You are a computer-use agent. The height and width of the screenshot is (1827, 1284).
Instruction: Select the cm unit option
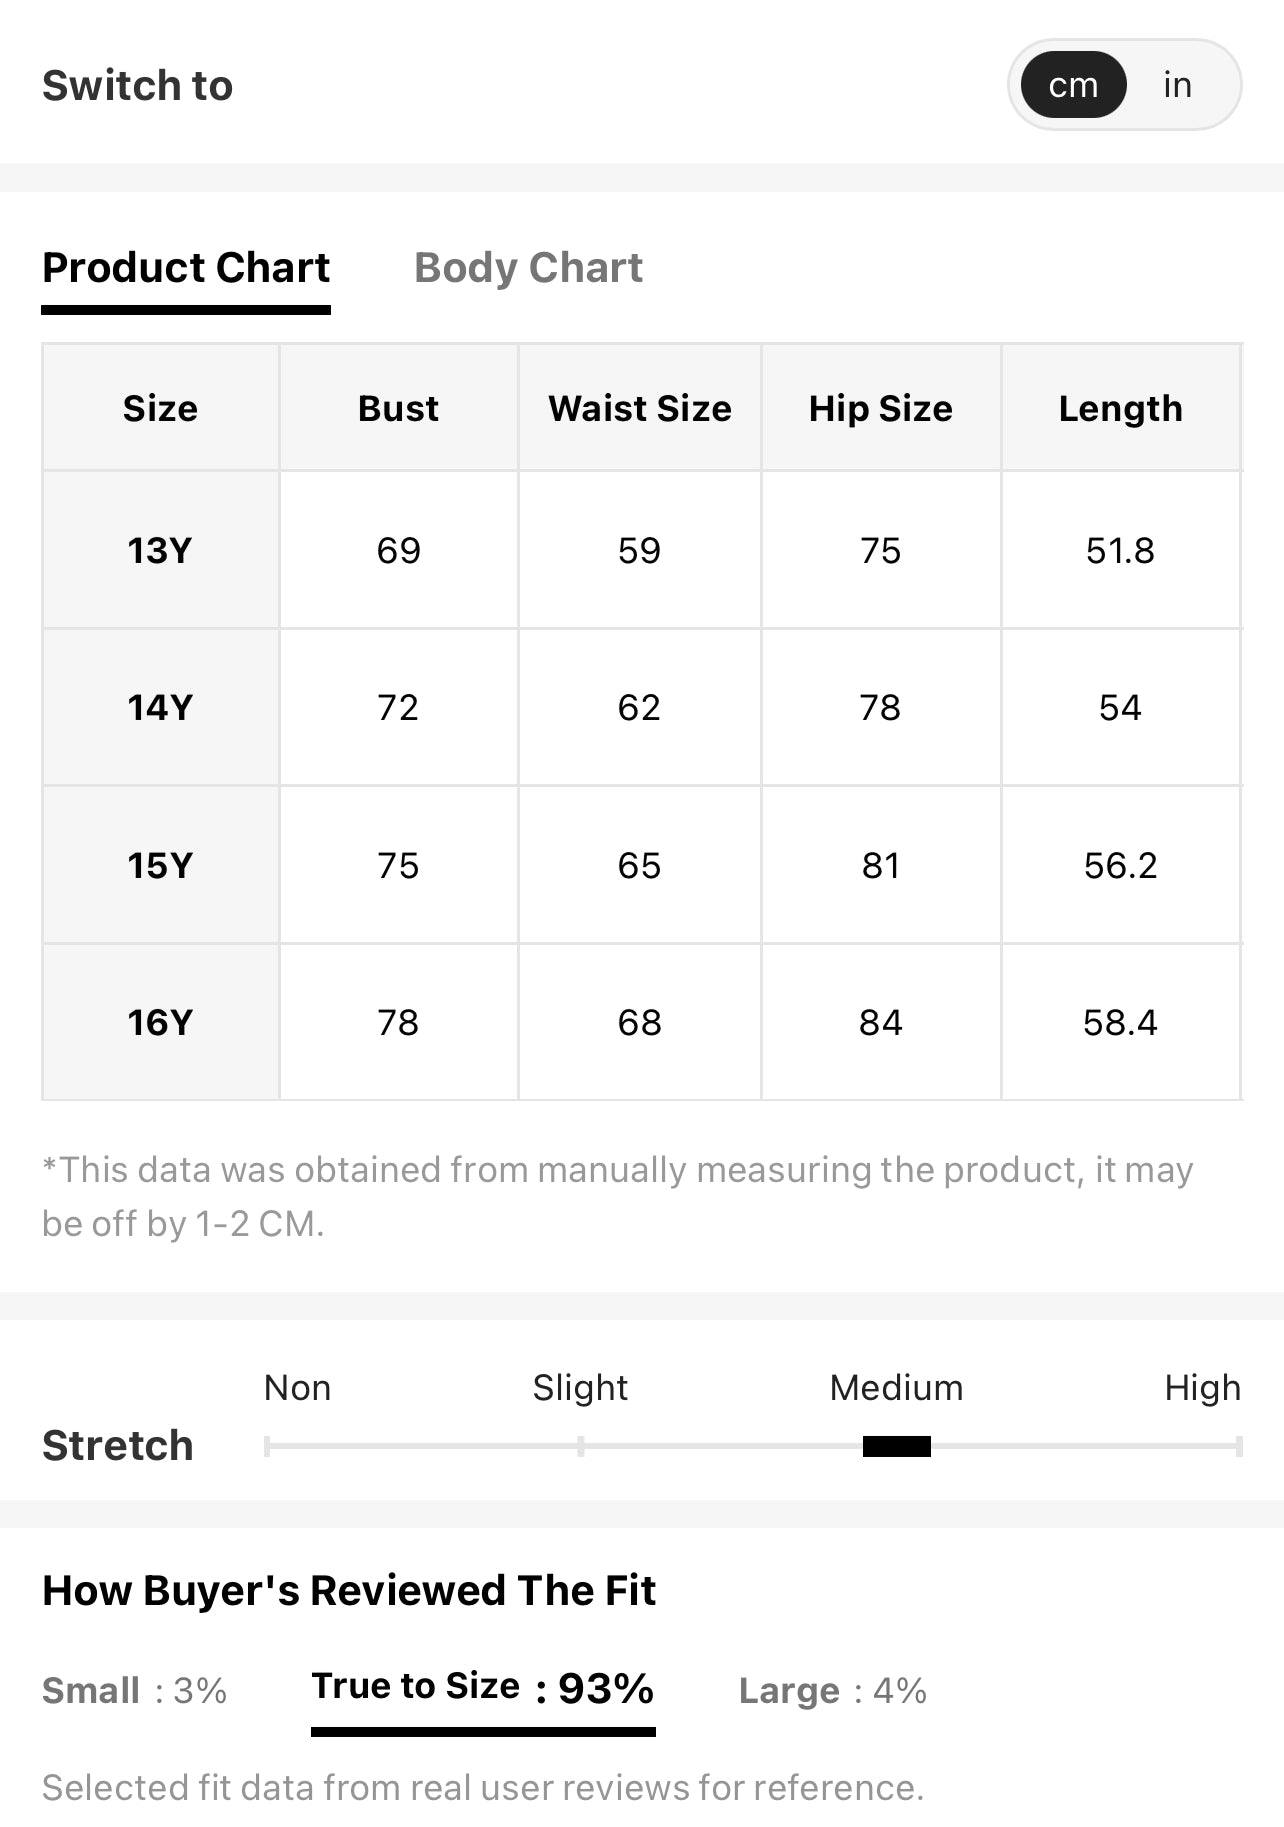click(1073, 85)
